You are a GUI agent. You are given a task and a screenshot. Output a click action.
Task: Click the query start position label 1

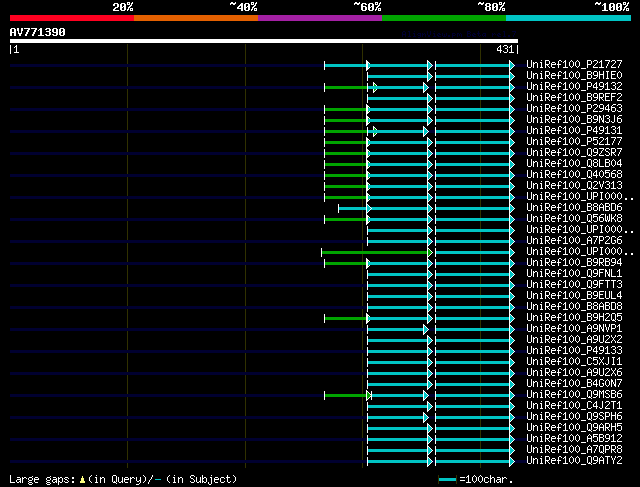coord(15,49)
